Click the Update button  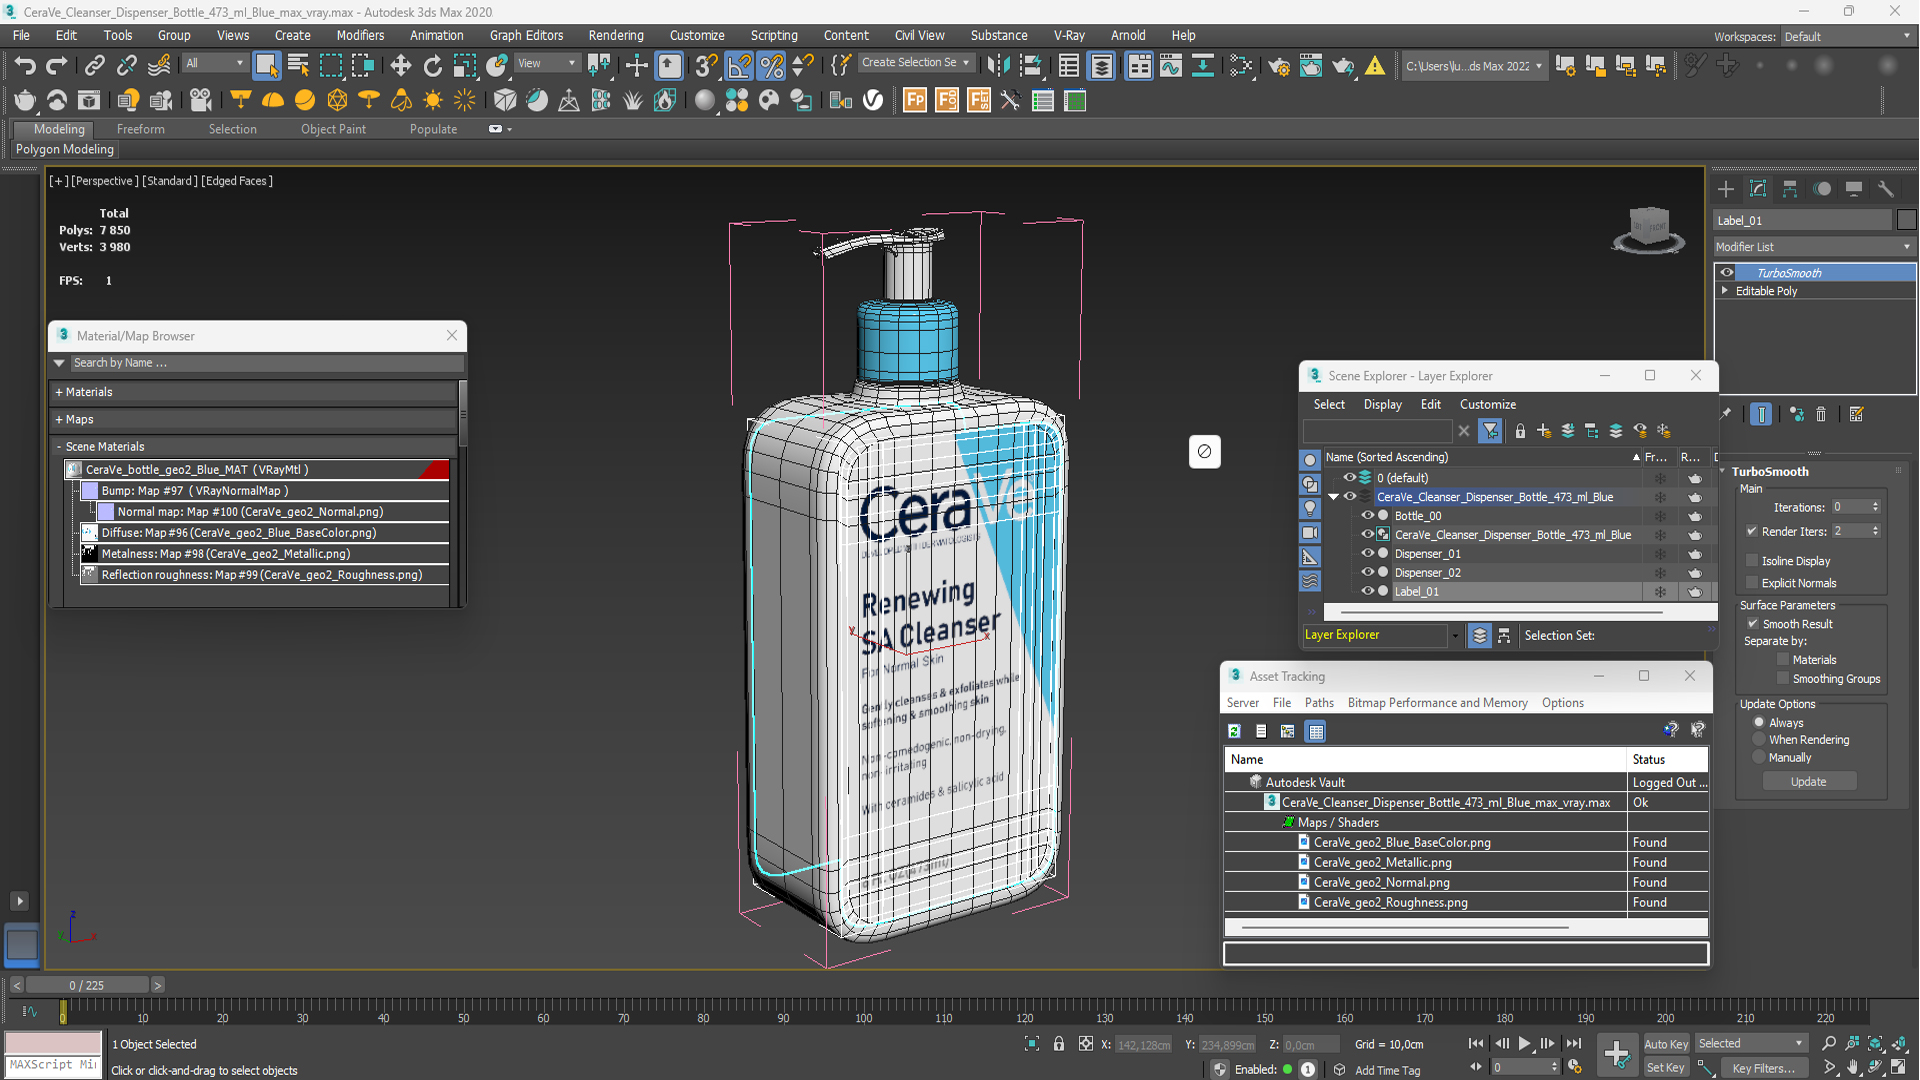pos(1808,782)
